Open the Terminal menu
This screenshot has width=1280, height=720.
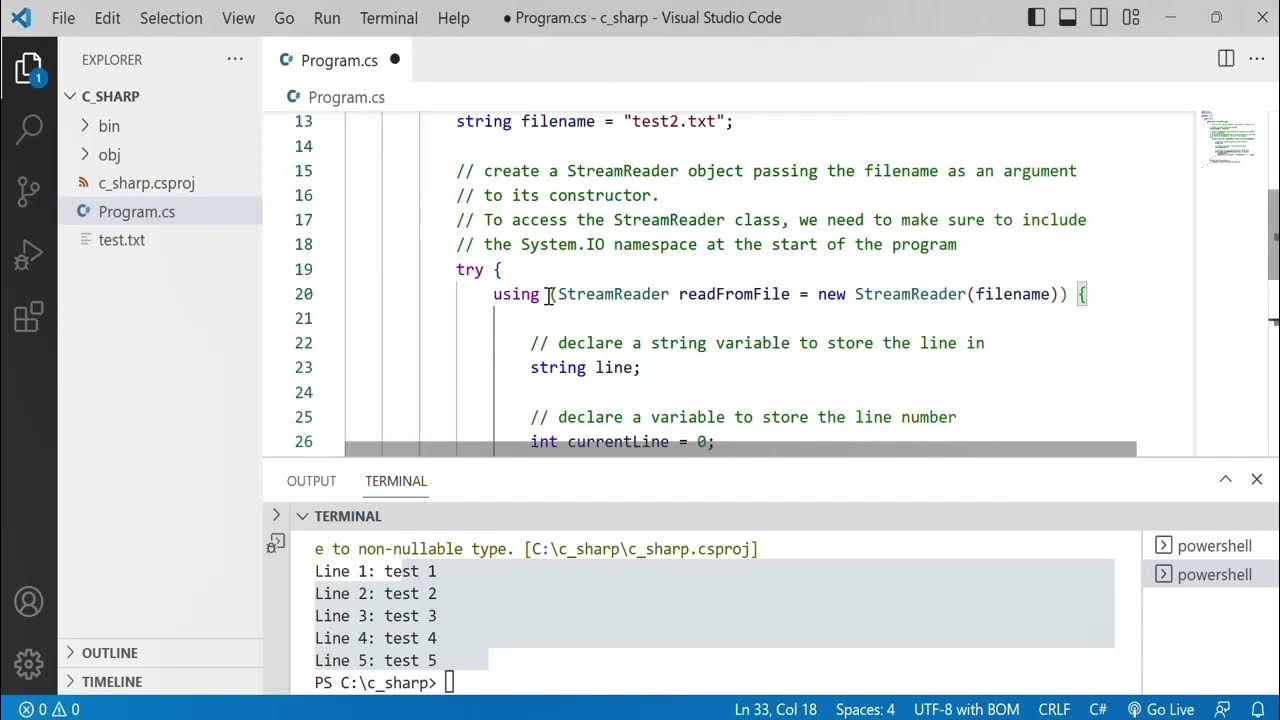[389, 17]
